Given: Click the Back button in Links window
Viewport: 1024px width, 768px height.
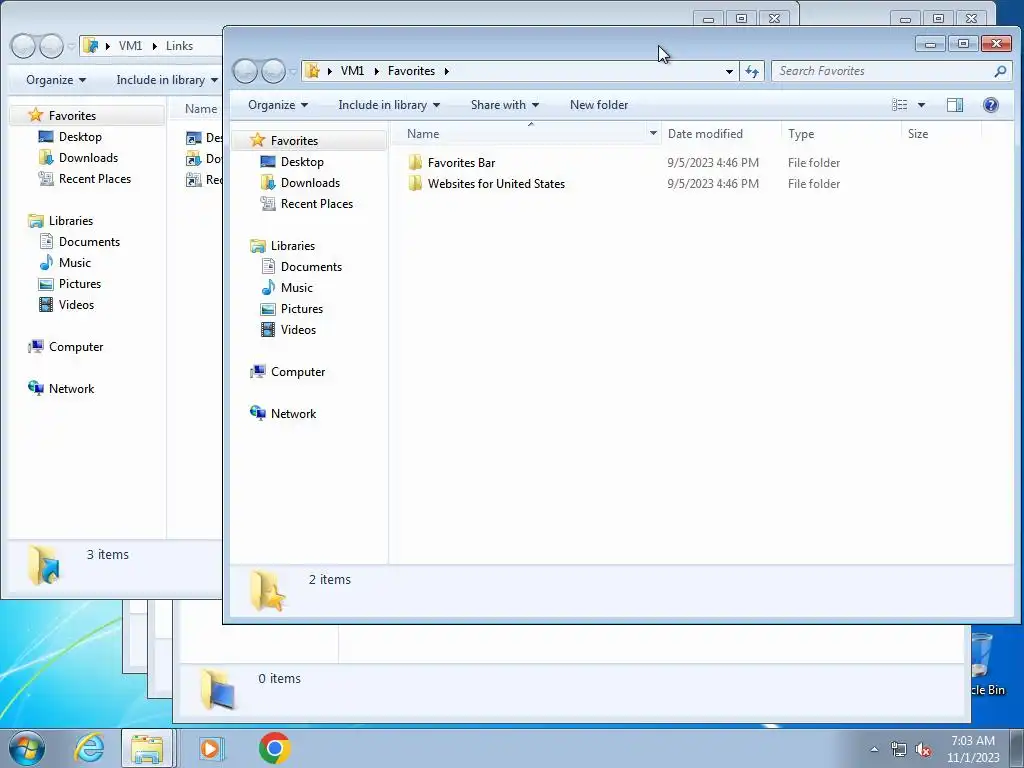Looking at the screenshot, I should coord(23,46).
